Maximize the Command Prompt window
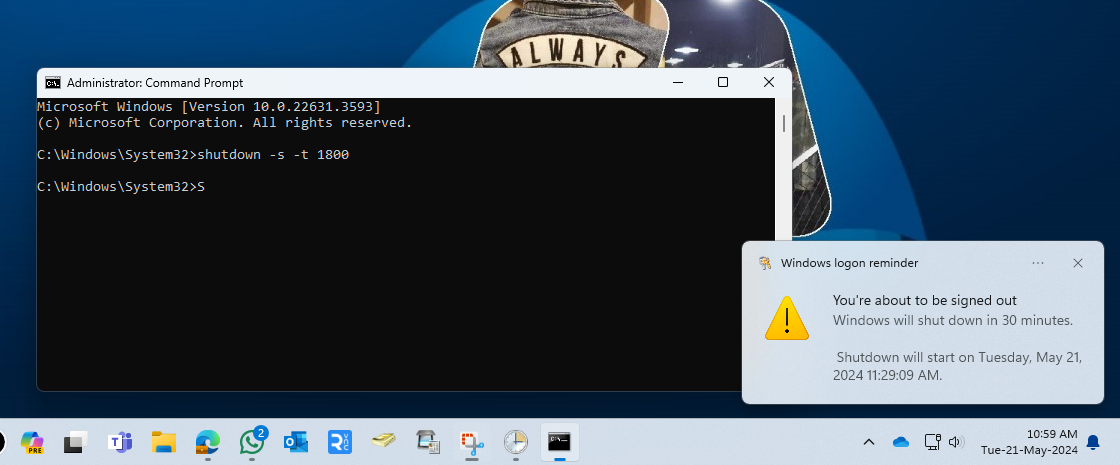This screenshot has height=465, width=1120. click(723, 83)
